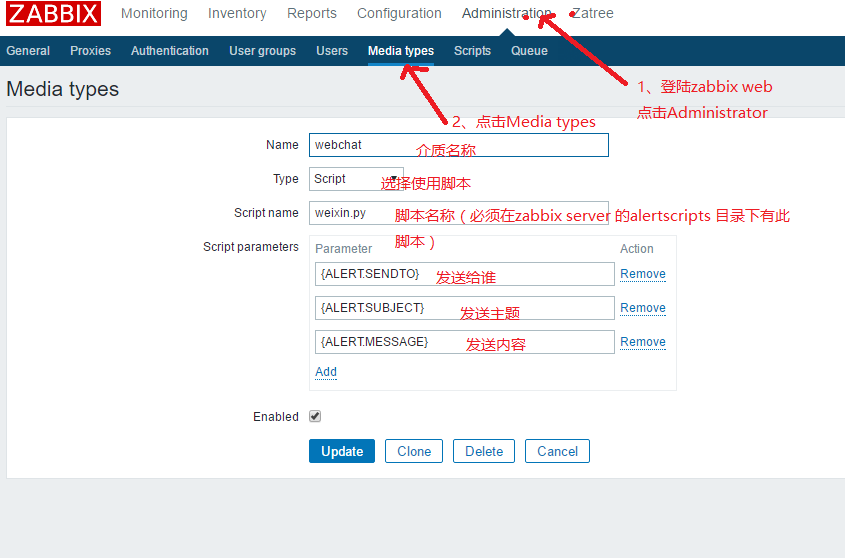Switch to the General submenu tab
845x558 pixels.
(28, 51)
